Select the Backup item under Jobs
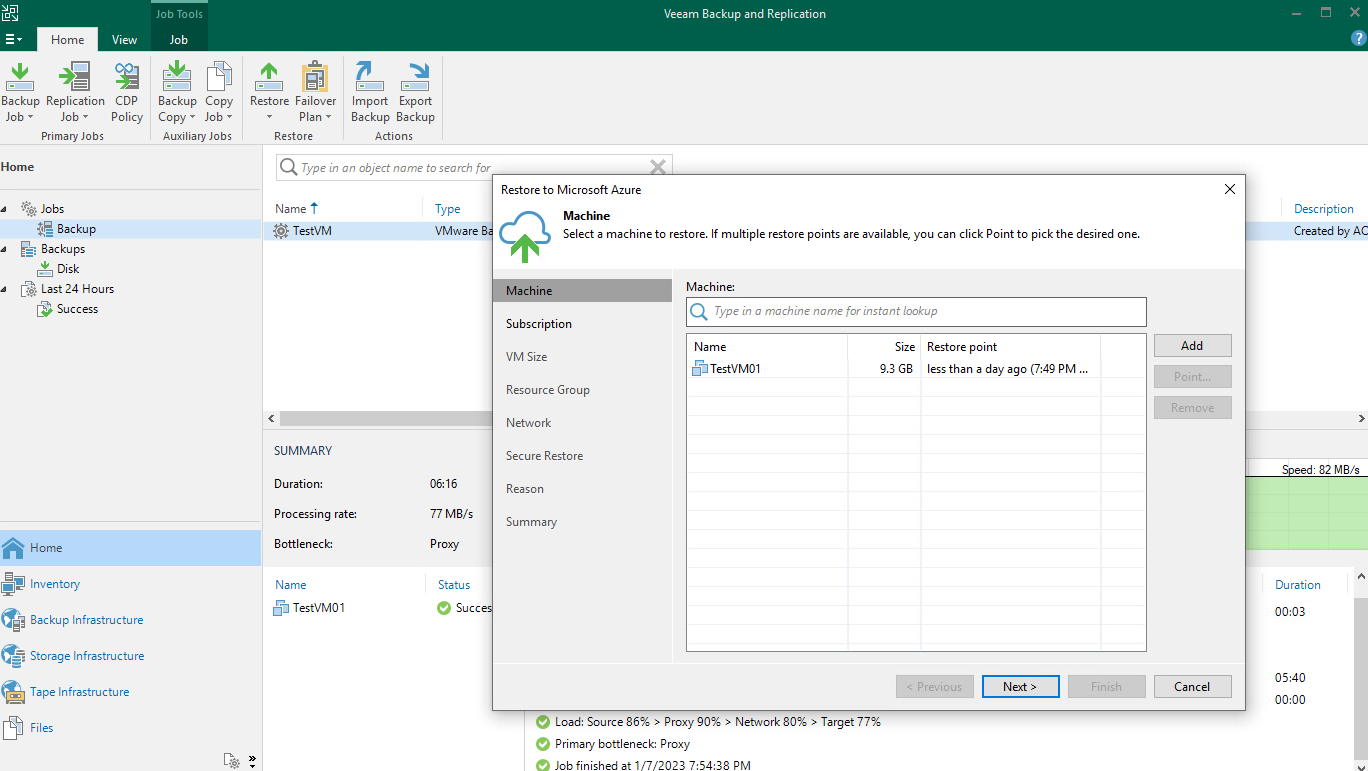Viewport: 1368px width, 771px height. [x=76, y=229]
